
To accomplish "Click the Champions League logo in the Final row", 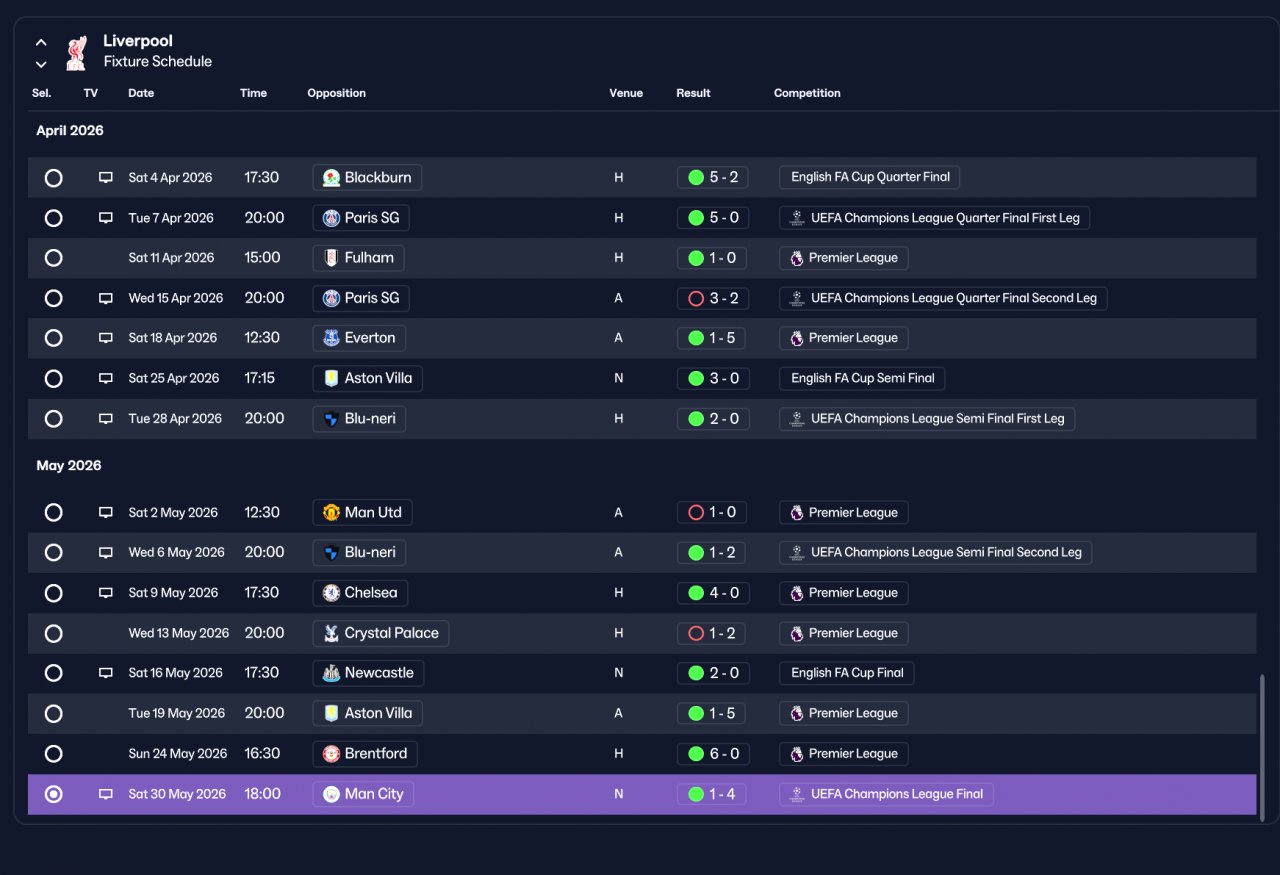I will tap(796, 794).
